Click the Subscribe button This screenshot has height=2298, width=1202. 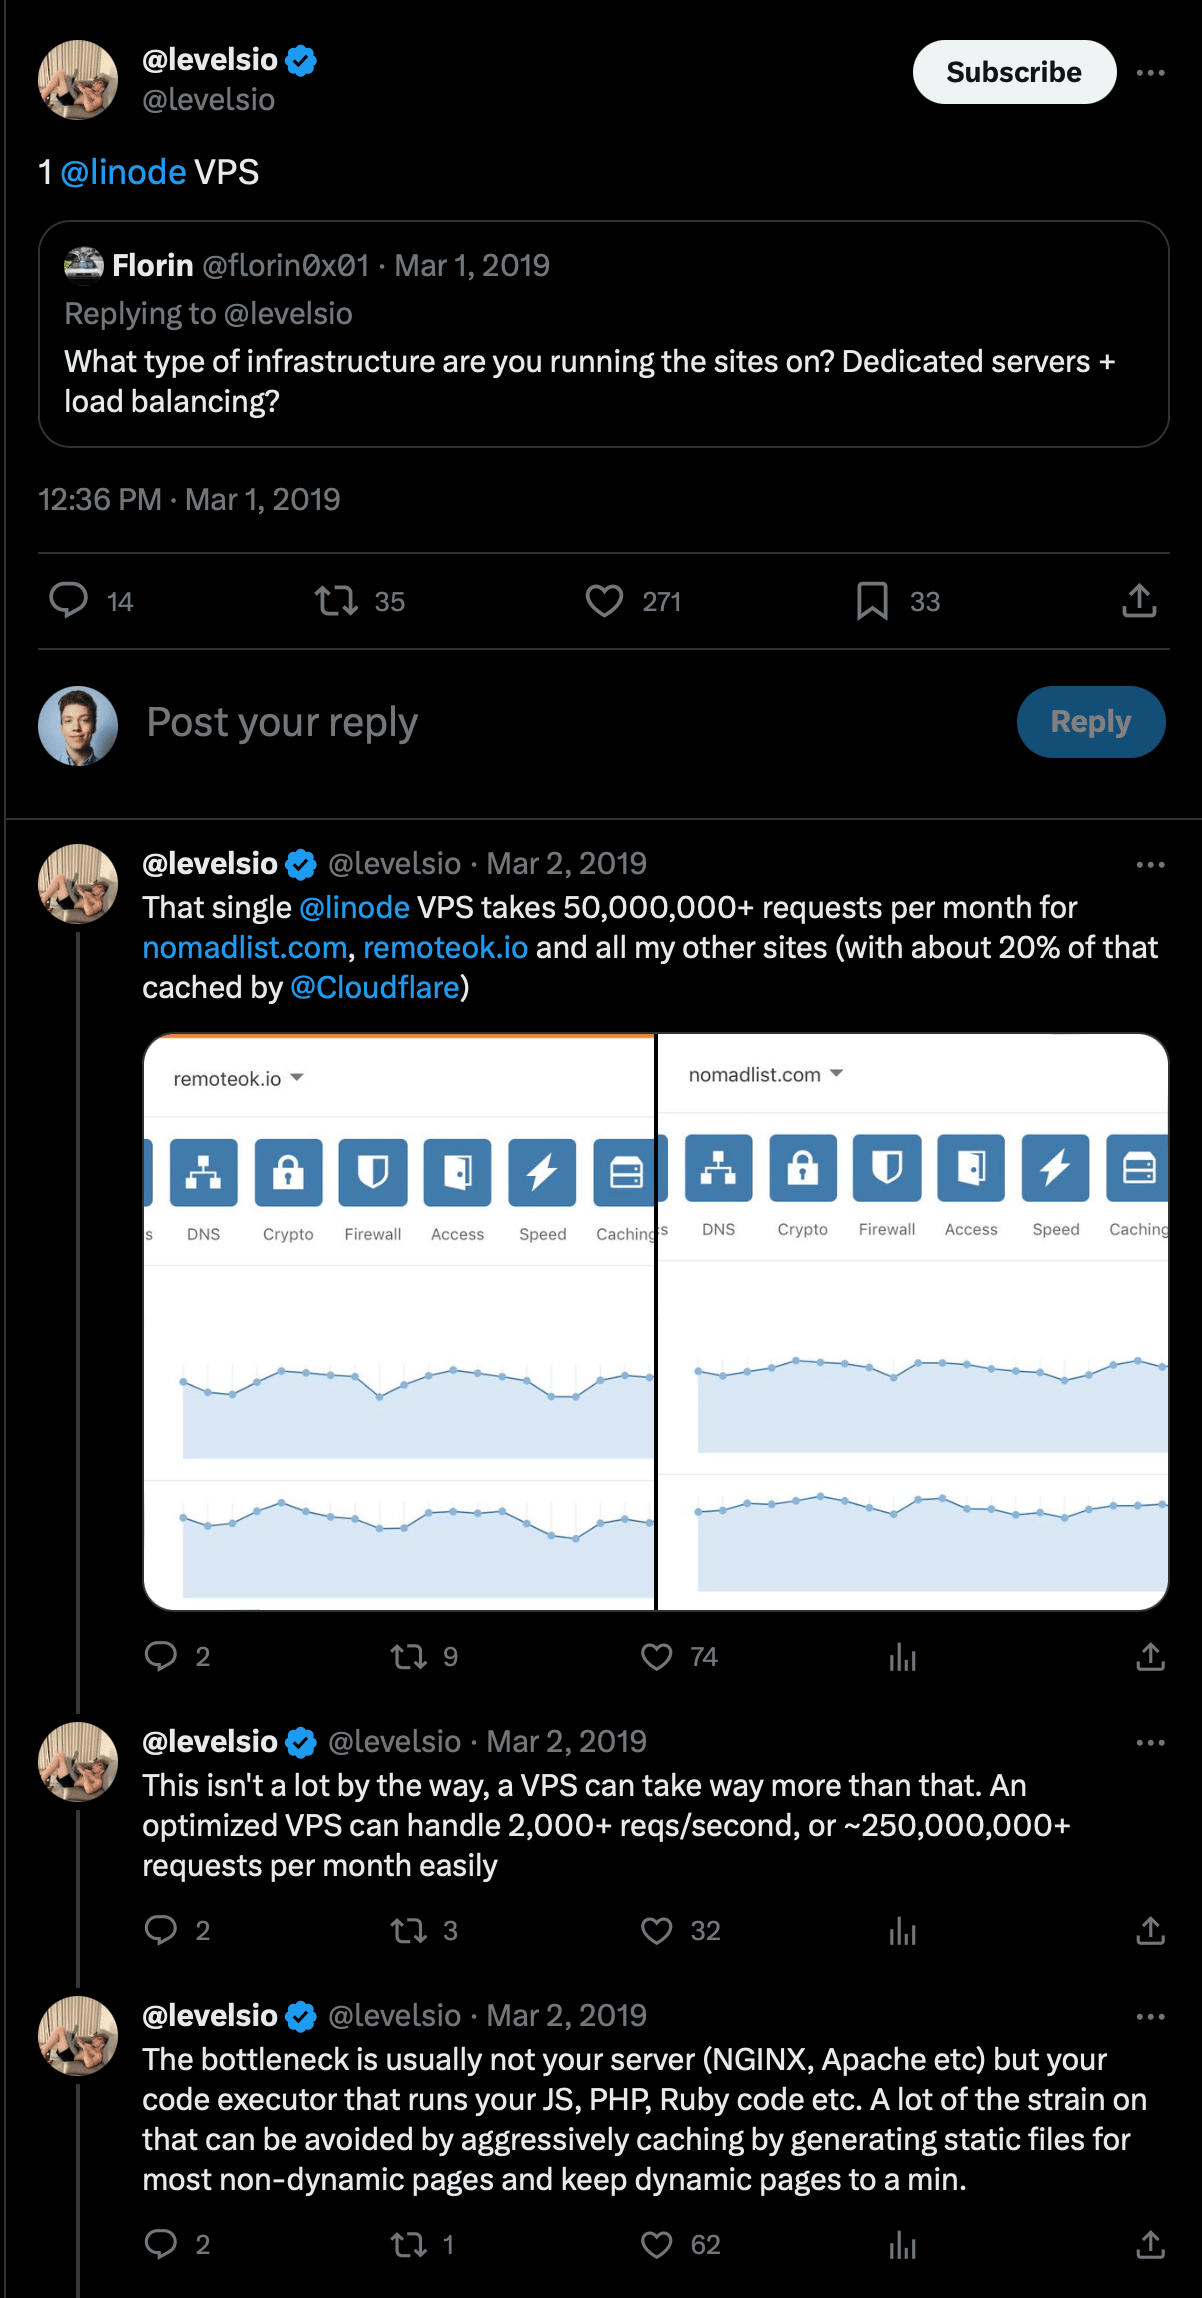(1013, 73)
